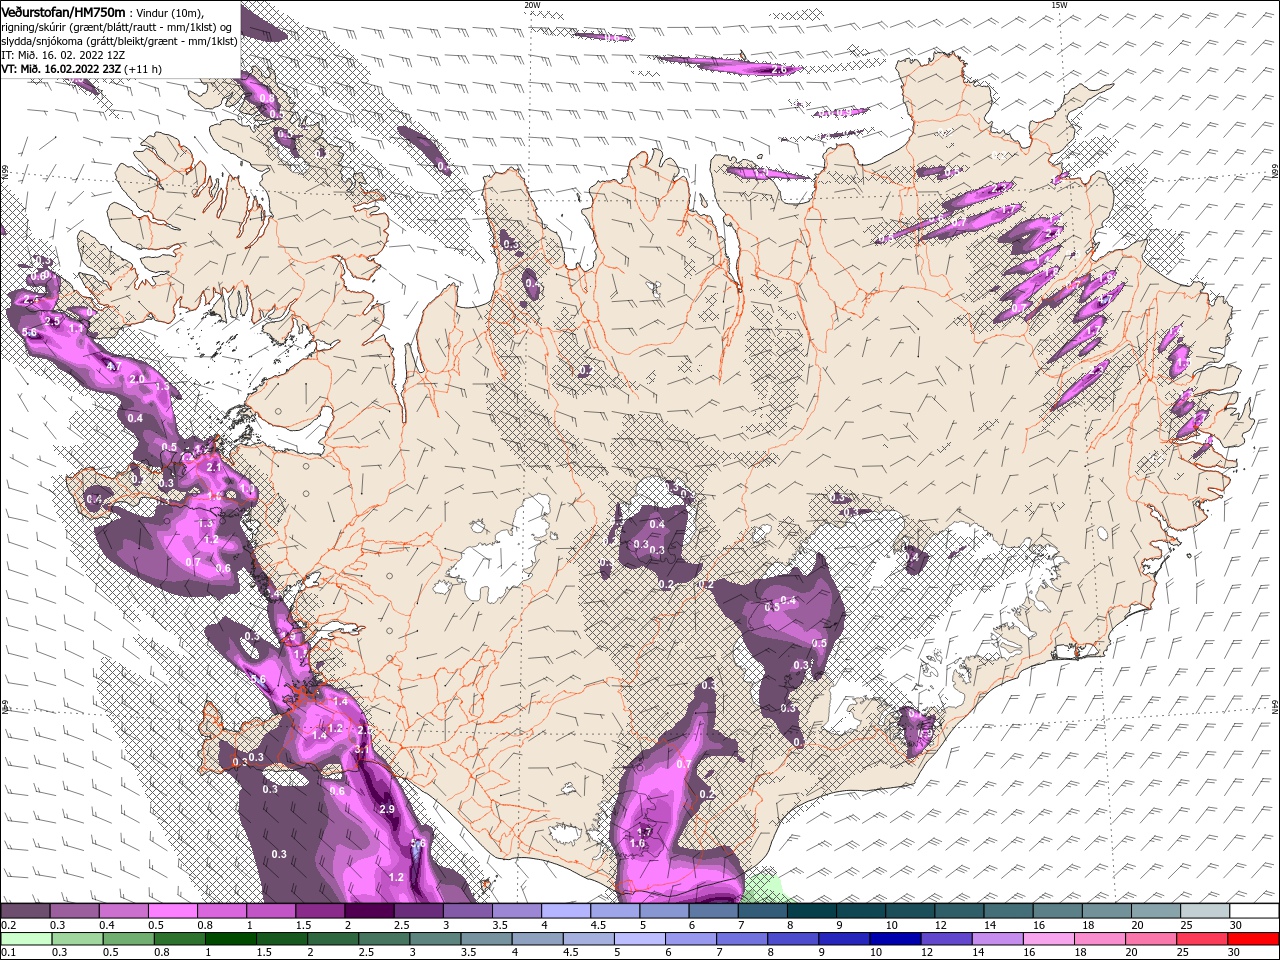Pick rain-scale swatch between 0.8 and 1
This screenshot has width=1280, height=960.
(x=181, y=939)
